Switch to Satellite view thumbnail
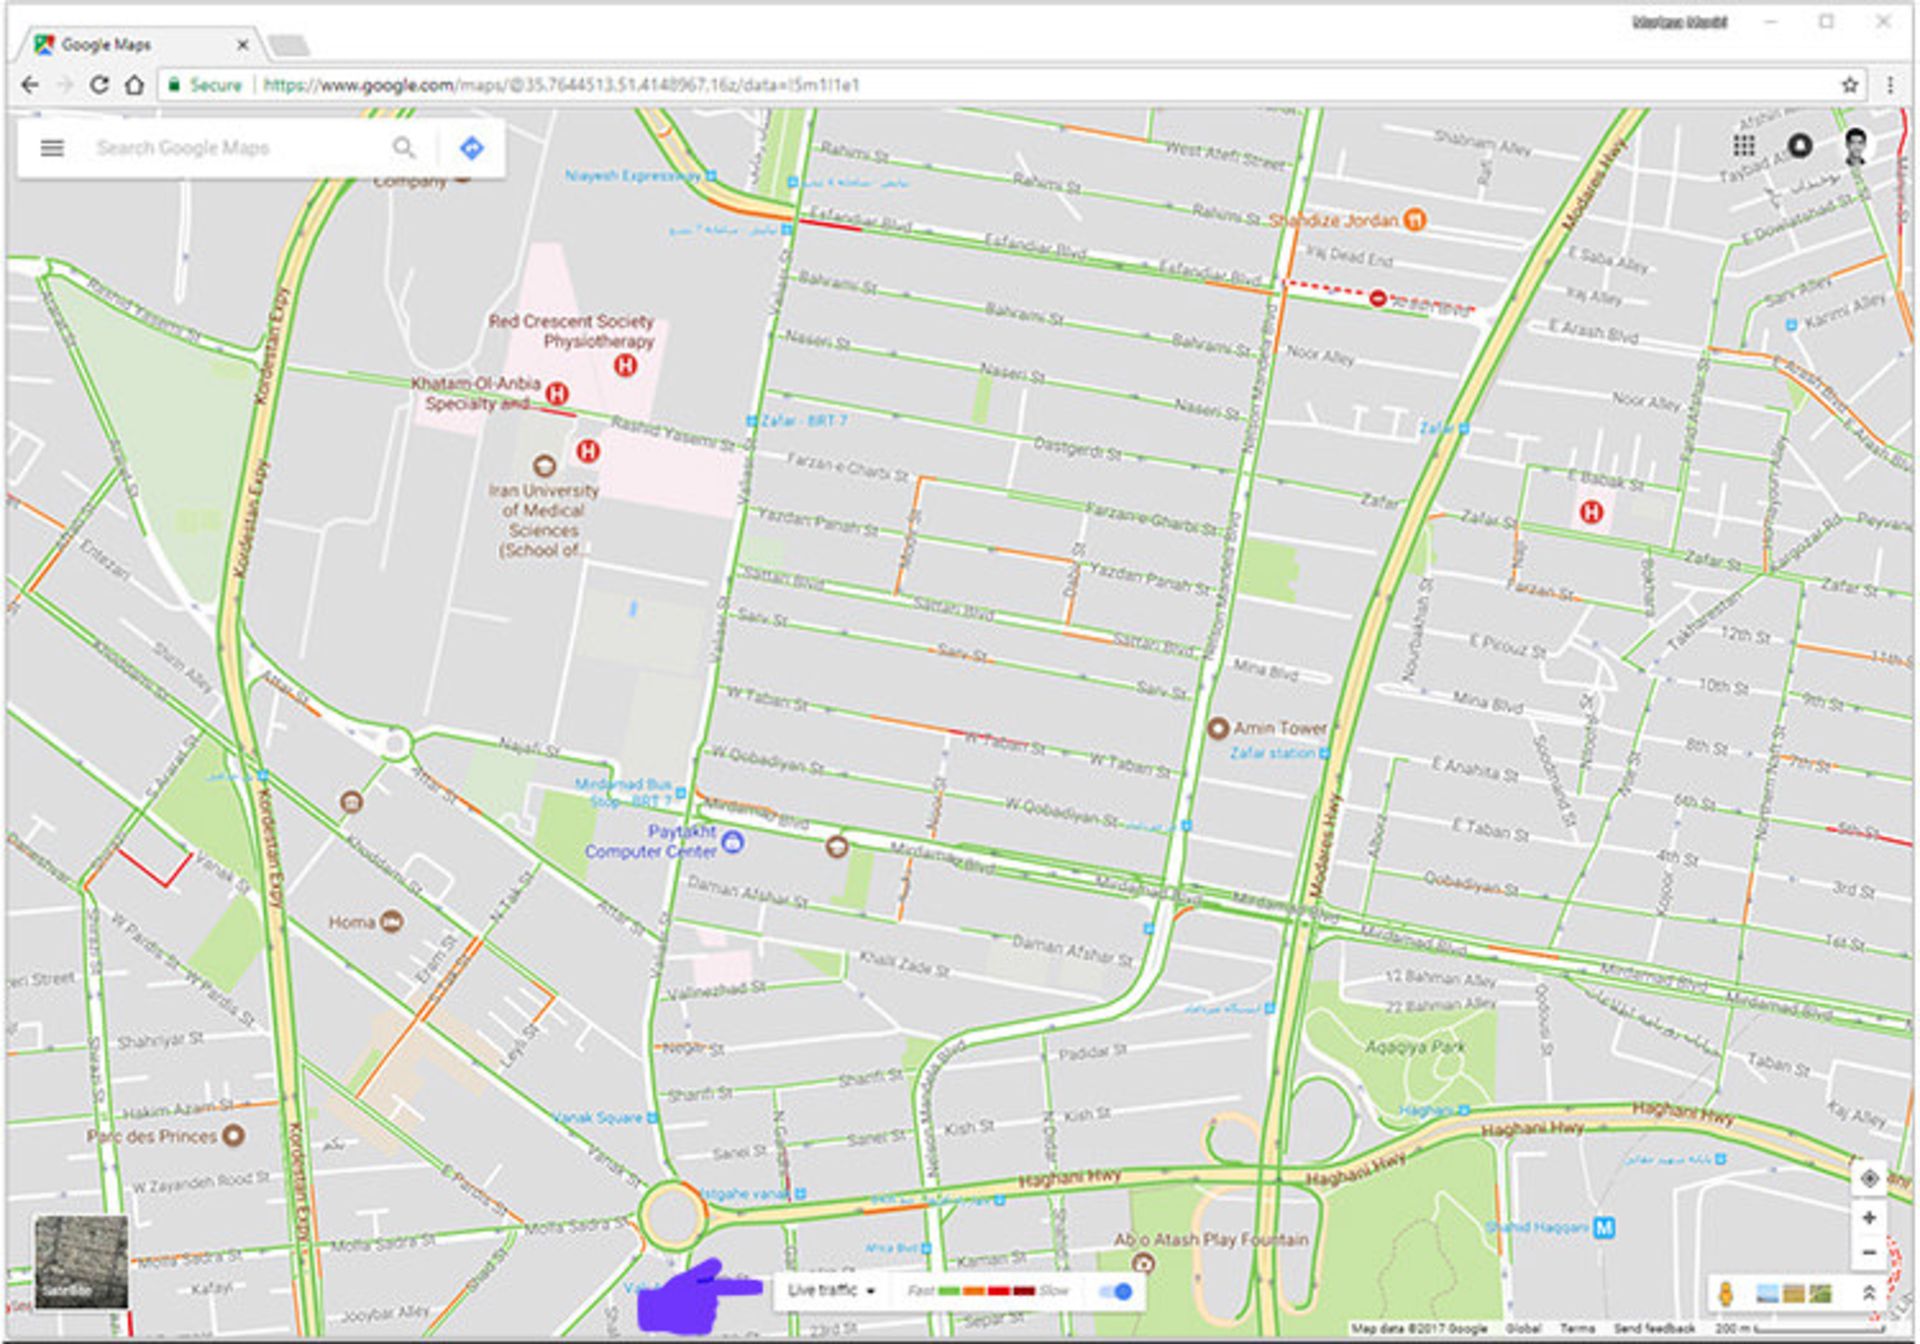 click(x=81, y=1262)
